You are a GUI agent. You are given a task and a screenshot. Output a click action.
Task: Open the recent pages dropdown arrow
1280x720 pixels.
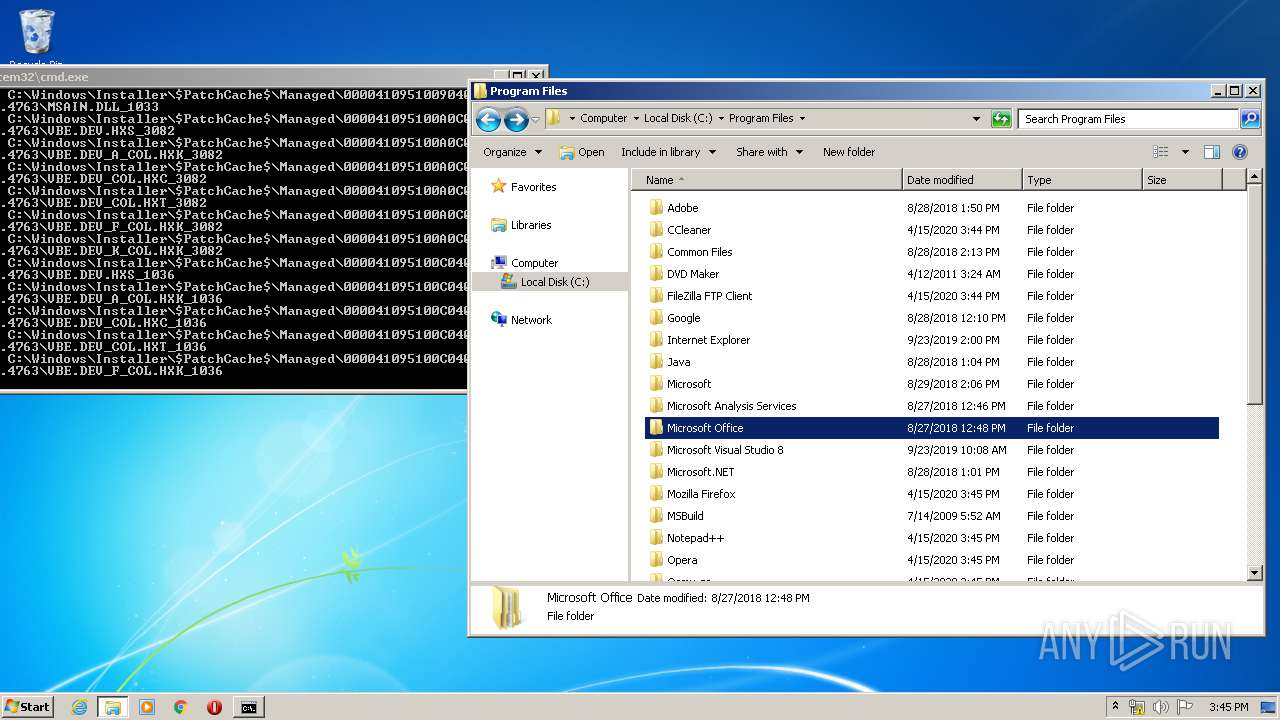point(536,120)
